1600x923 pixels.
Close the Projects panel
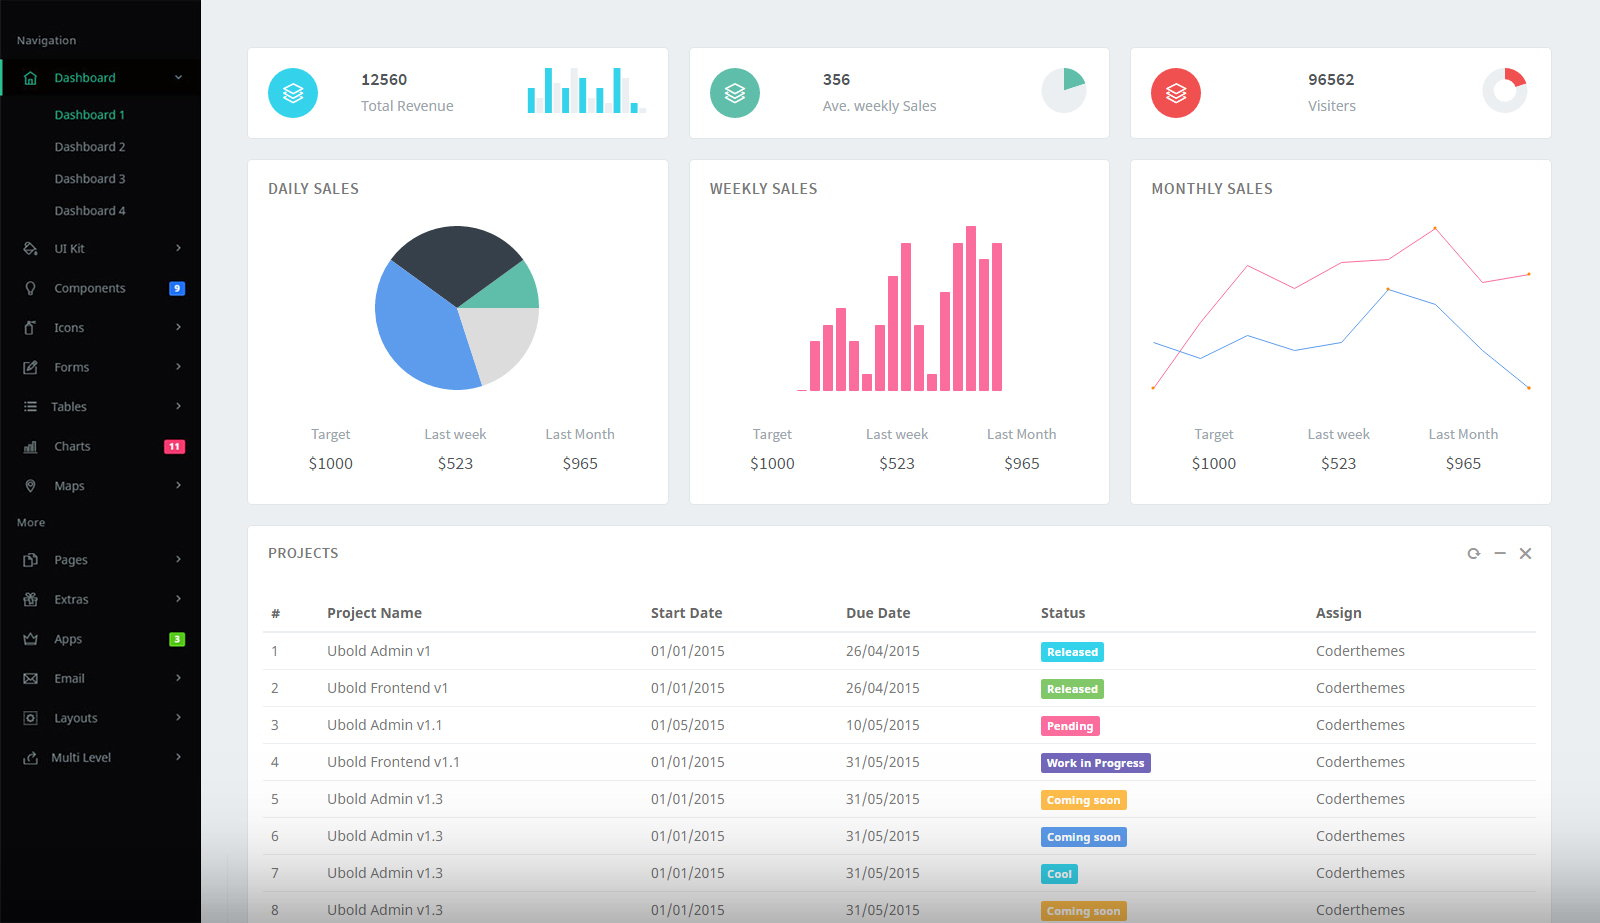tap(1525, 554)
